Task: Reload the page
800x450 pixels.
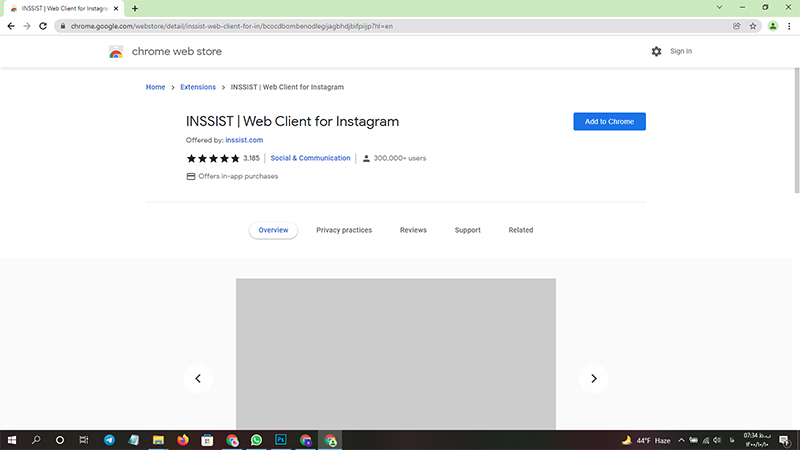Action: [x=43, y=26]
